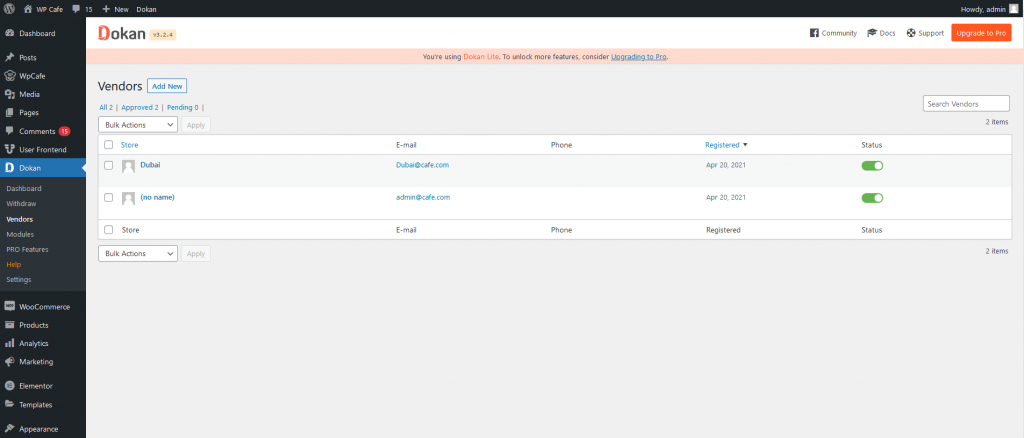Click Howdy, admin account text

984,9
